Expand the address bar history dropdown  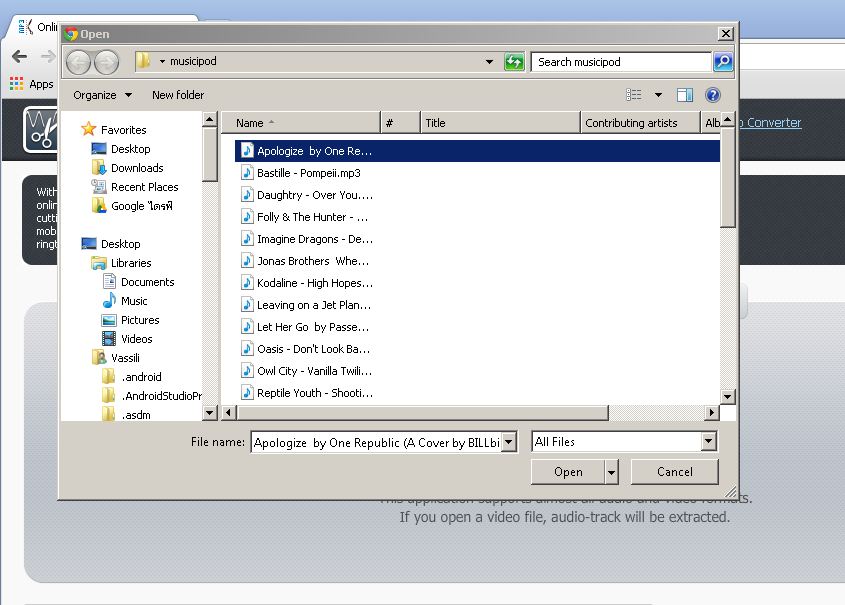click(489, 62)
